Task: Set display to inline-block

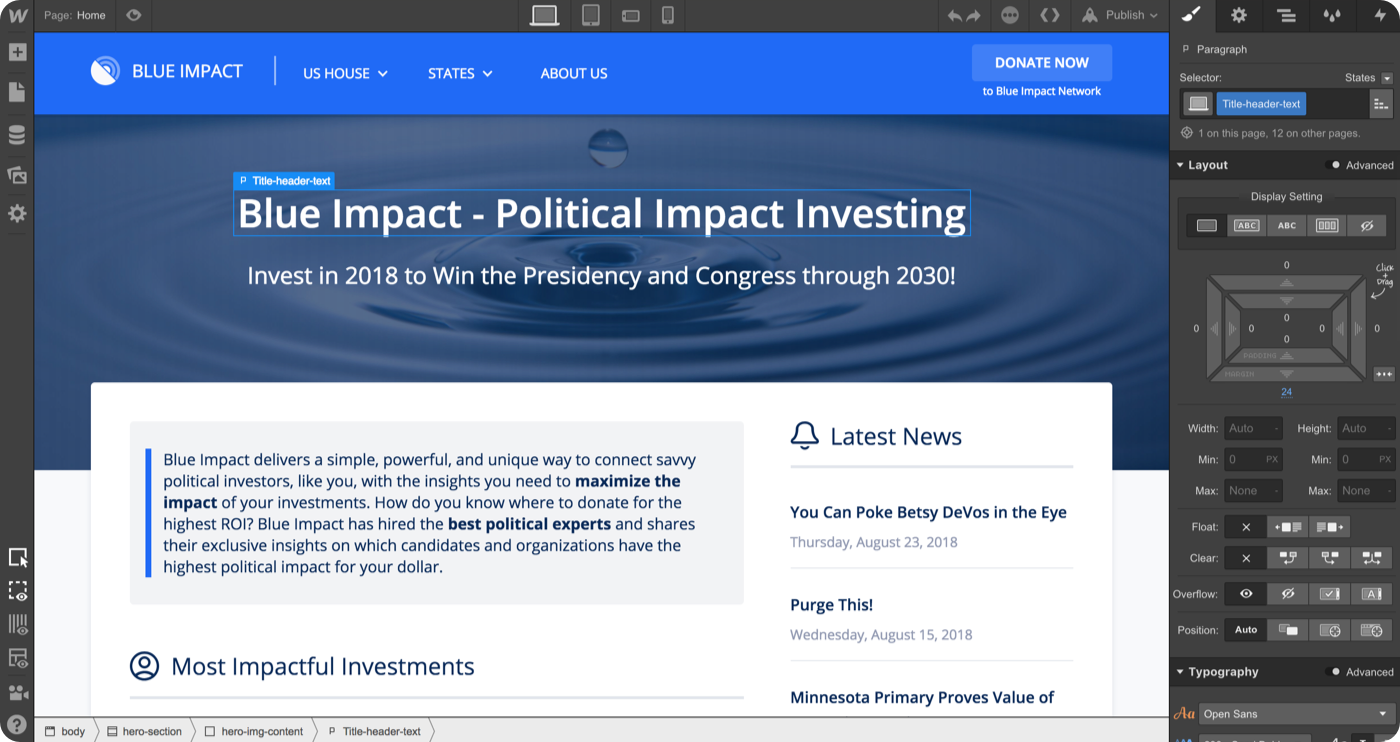Action: pos(1247,226)
